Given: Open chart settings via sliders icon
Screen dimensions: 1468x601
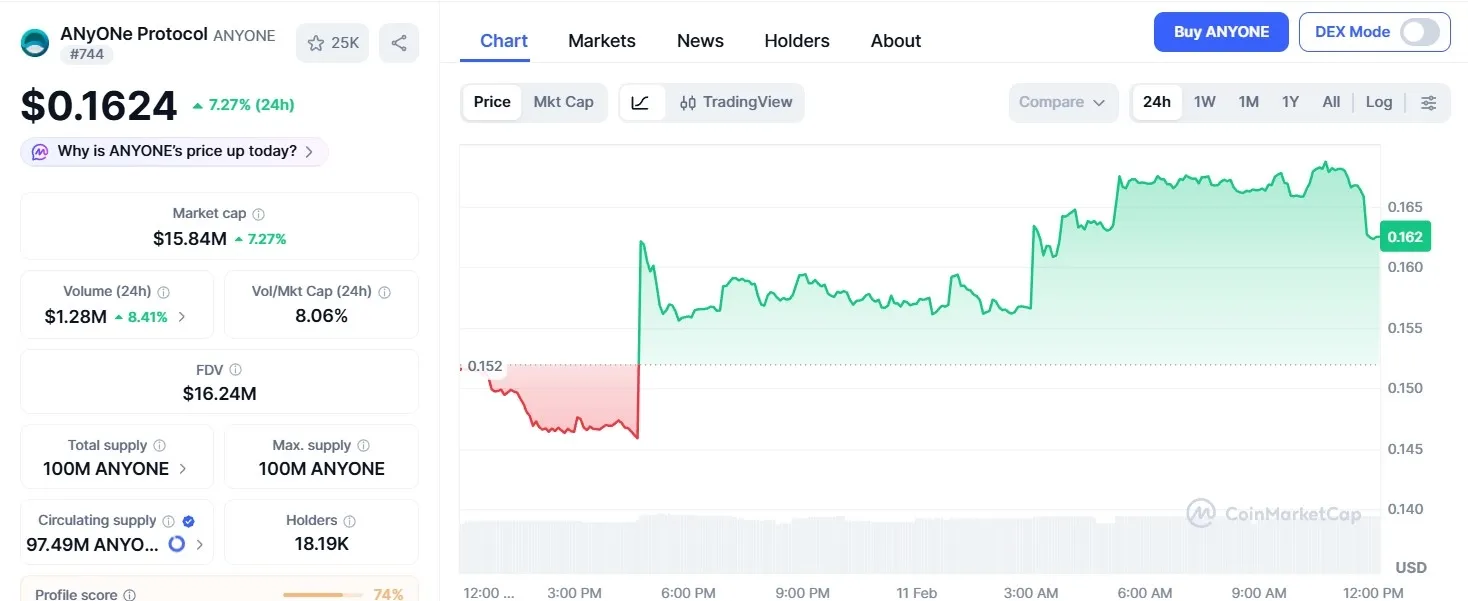Looking at the screenshot, I should click(1429, 101).
